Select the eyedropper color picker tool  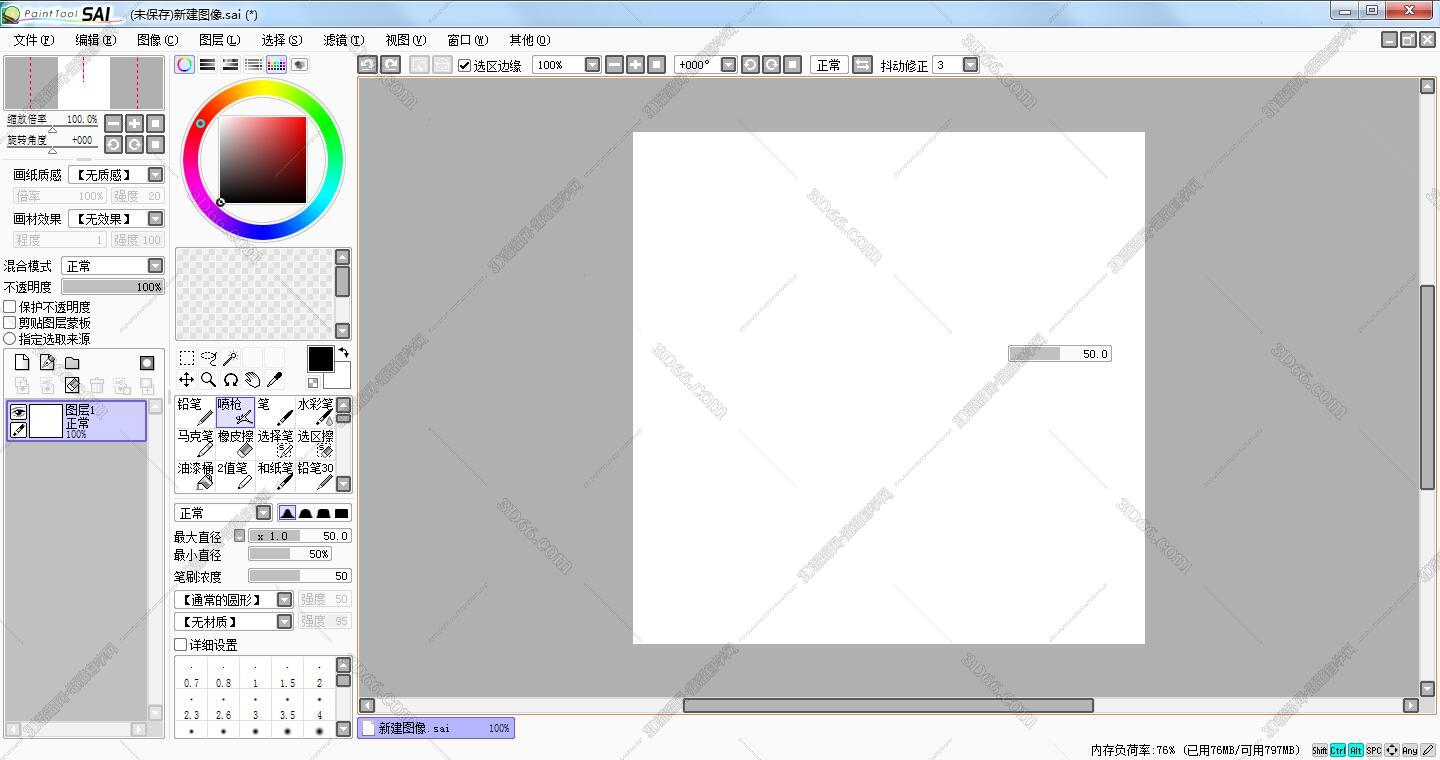pyautogui.click(x=274, y=380)
